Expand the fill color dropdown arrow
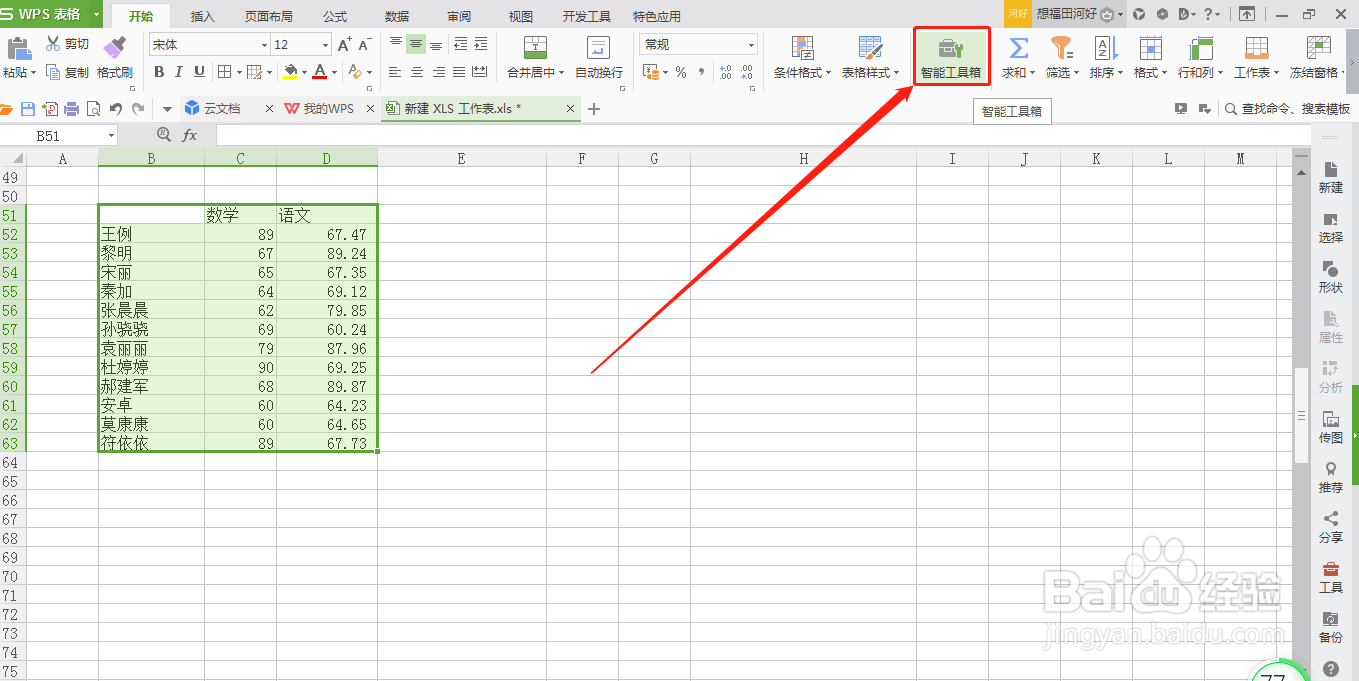 tap(302, 72)
